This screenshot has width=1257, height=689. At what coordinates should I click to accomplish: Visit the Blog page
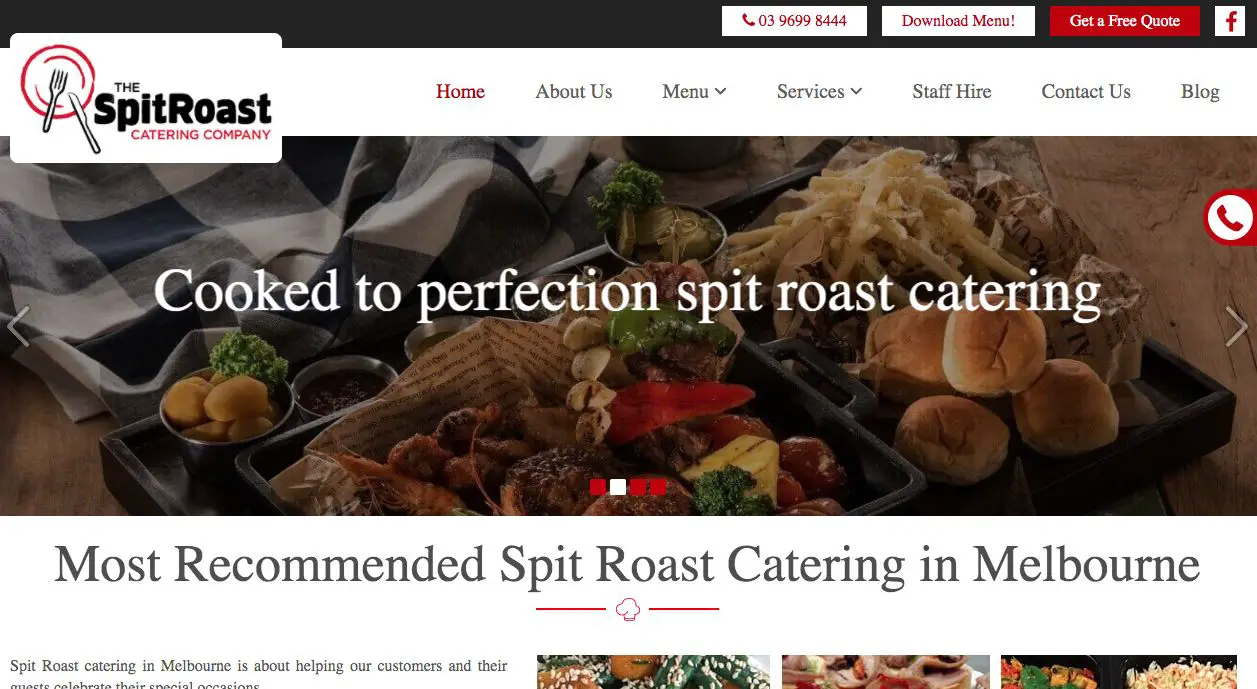pyautogui.click(x=1200, y=91)
